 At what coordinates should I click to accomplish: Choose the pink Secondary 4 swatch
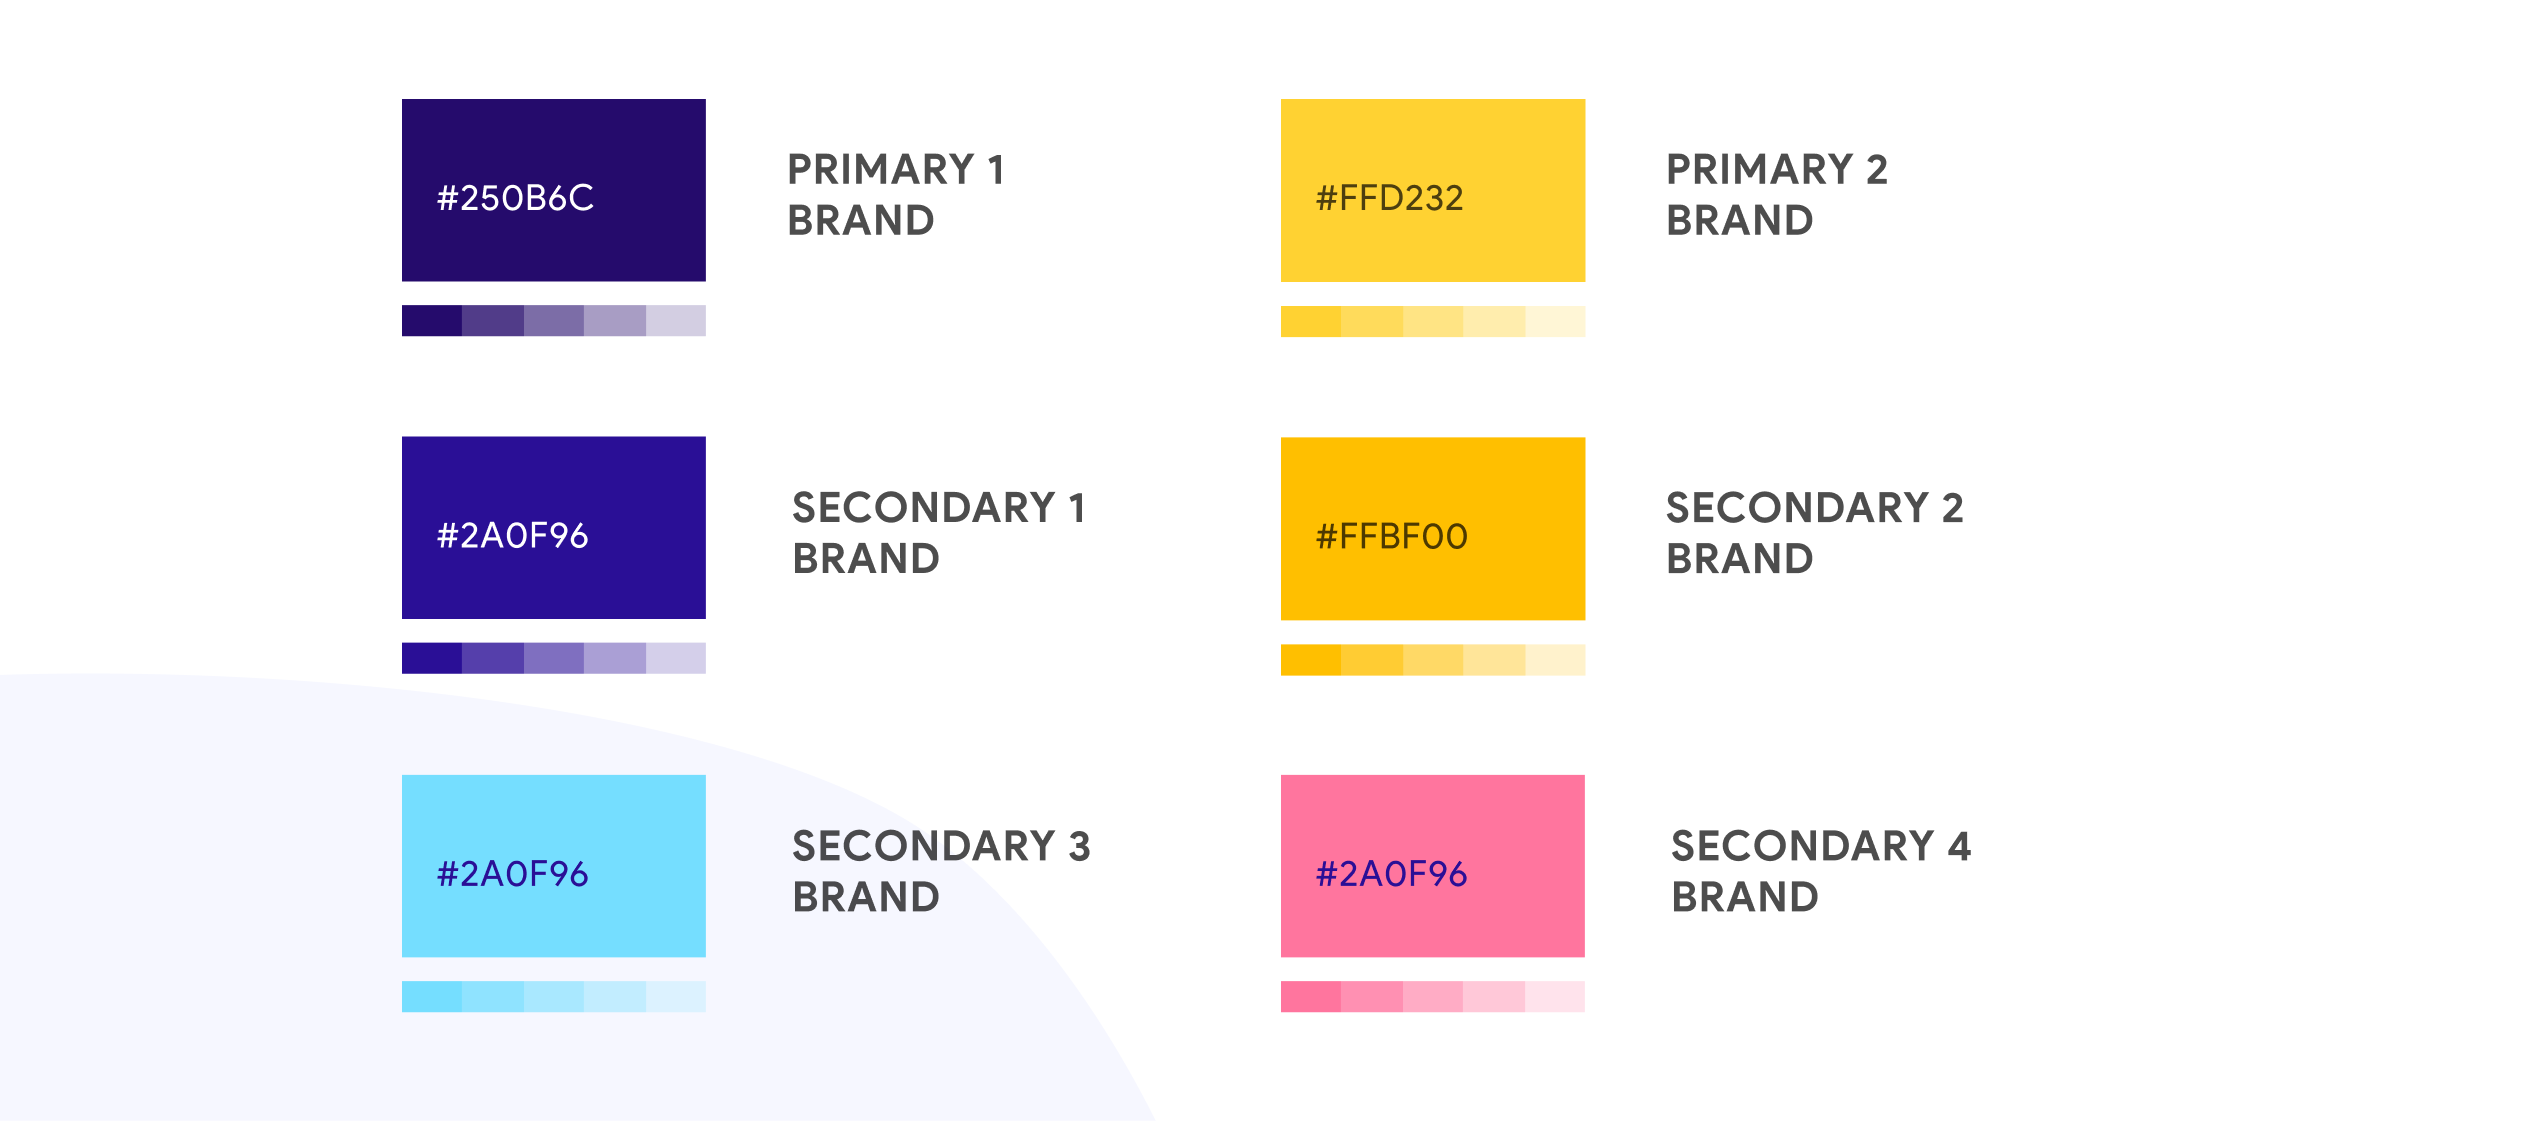[x=1432, y=866]
